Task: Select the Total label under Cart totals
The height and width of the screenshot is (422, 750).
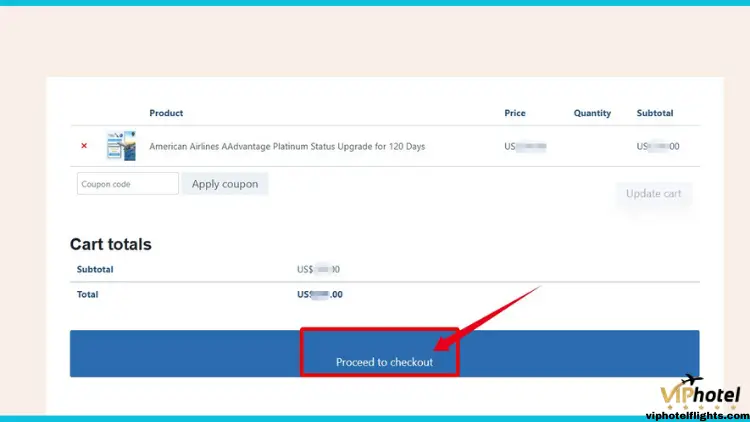Action: pyautogui.click(x=88, y=295)
